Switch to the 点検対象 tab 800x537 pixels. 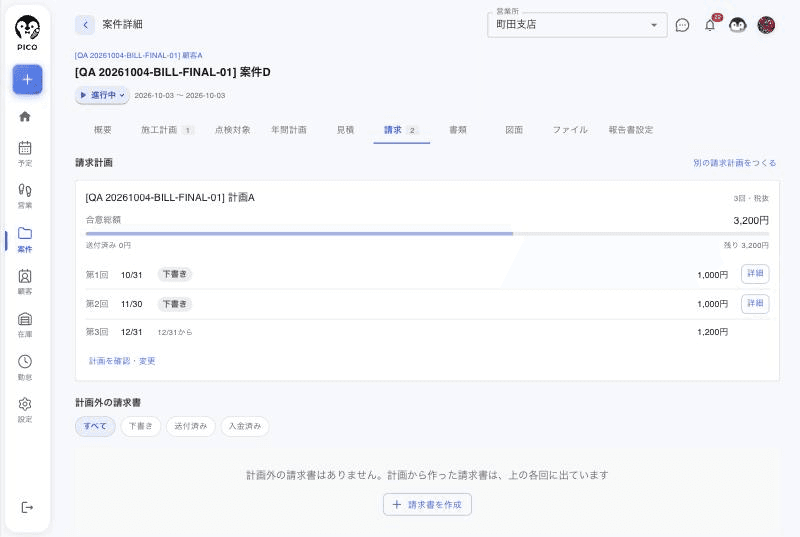coord(232,130)
